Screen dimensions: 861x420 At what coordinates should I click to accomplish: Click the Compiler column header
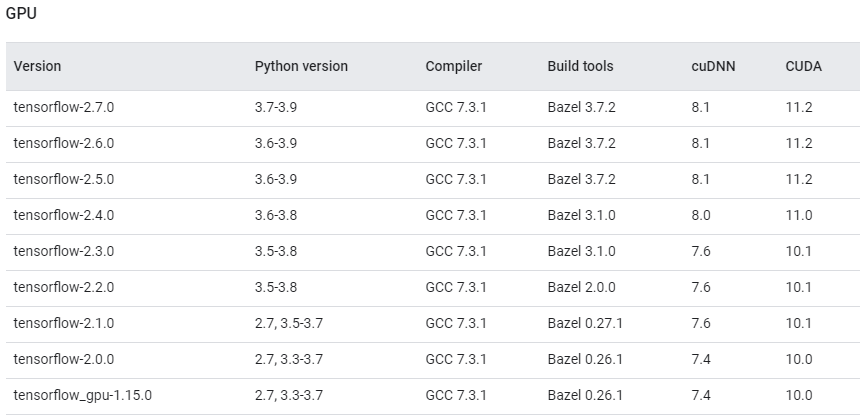pos(454,66)
